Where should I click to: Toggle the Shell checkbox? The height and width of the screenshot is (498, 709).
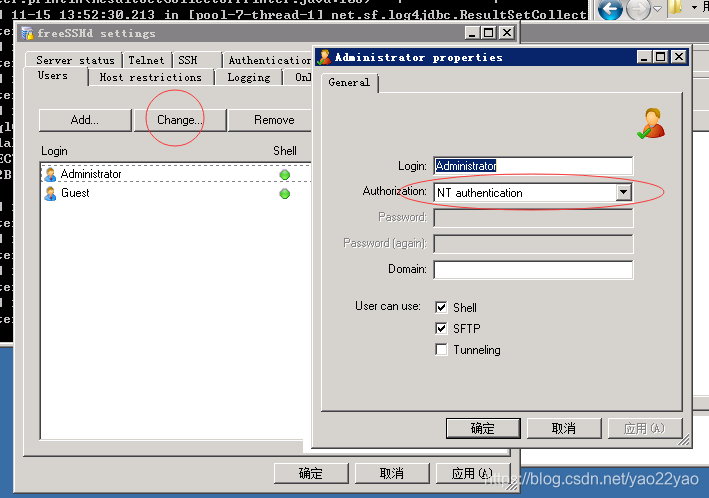(x=441, y=308)
